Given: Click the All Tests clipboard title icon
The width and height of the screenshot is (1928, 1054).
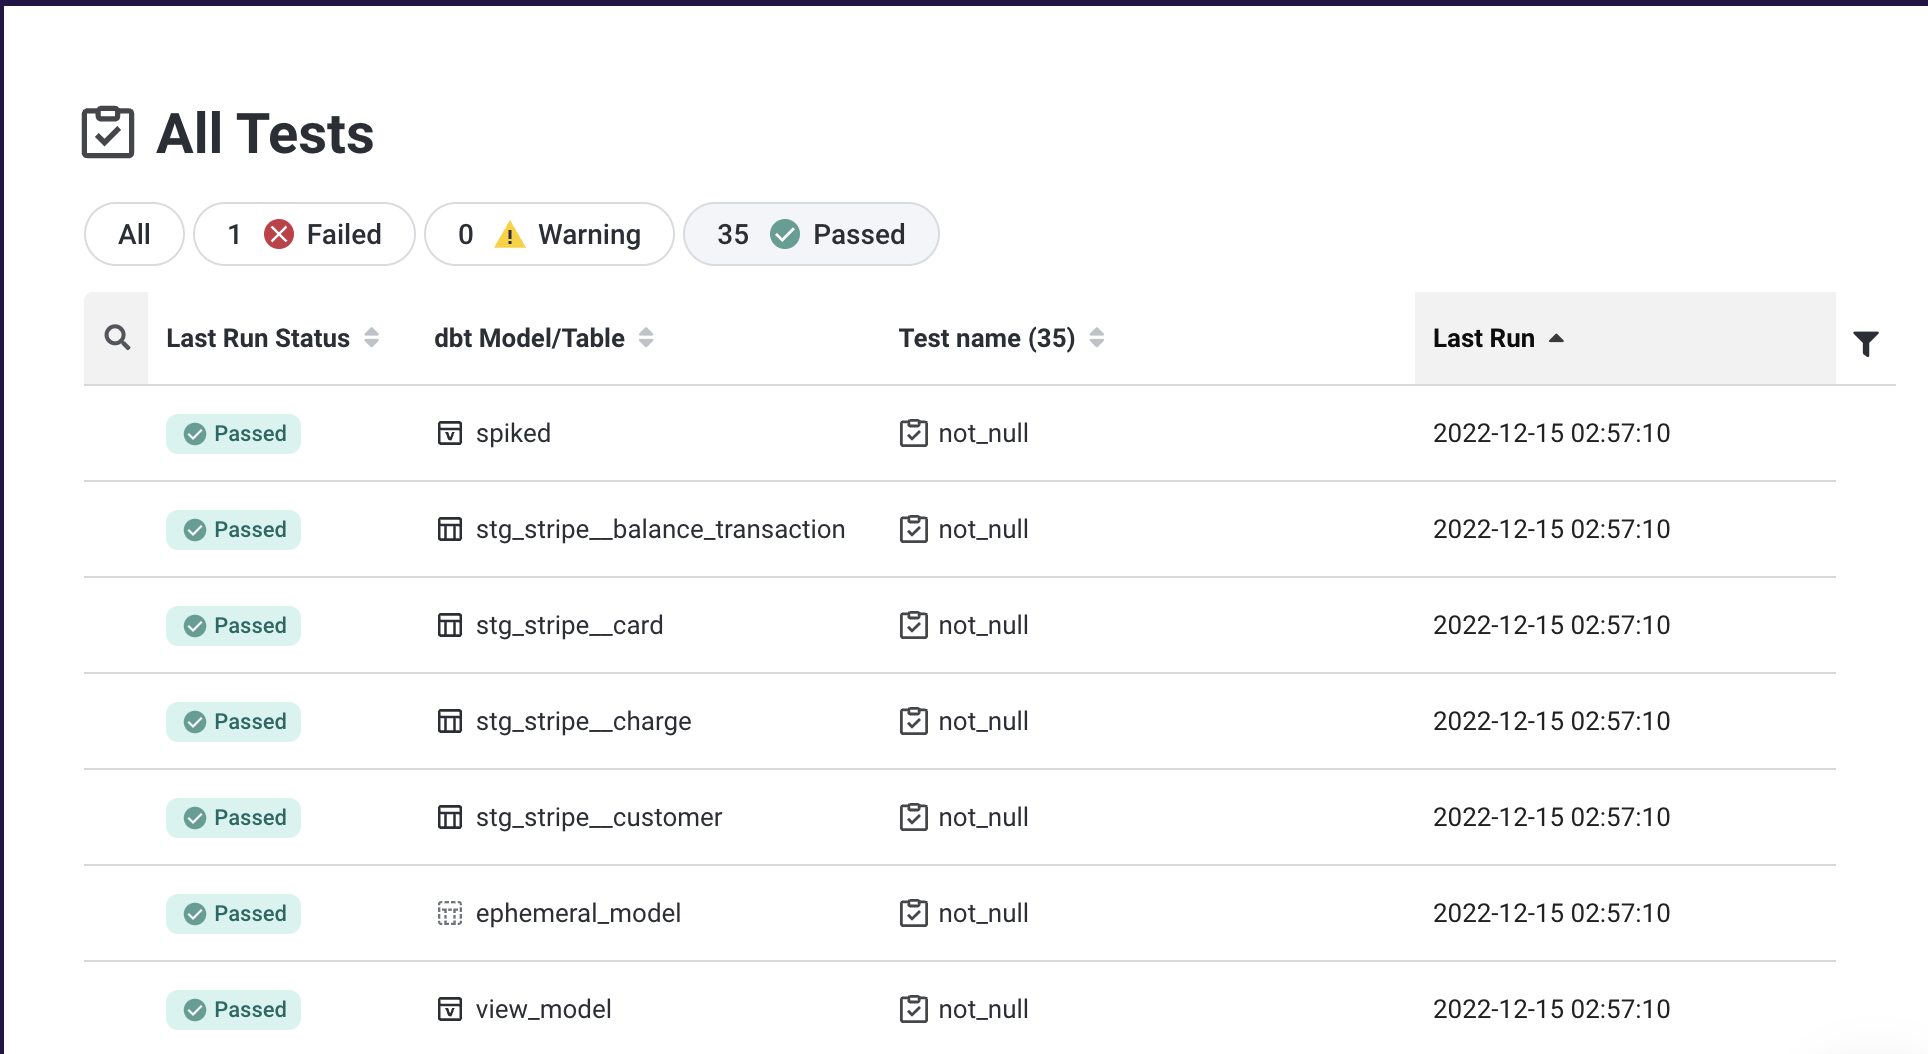Looking at the screenshot, I should click(x=108, y=133).
